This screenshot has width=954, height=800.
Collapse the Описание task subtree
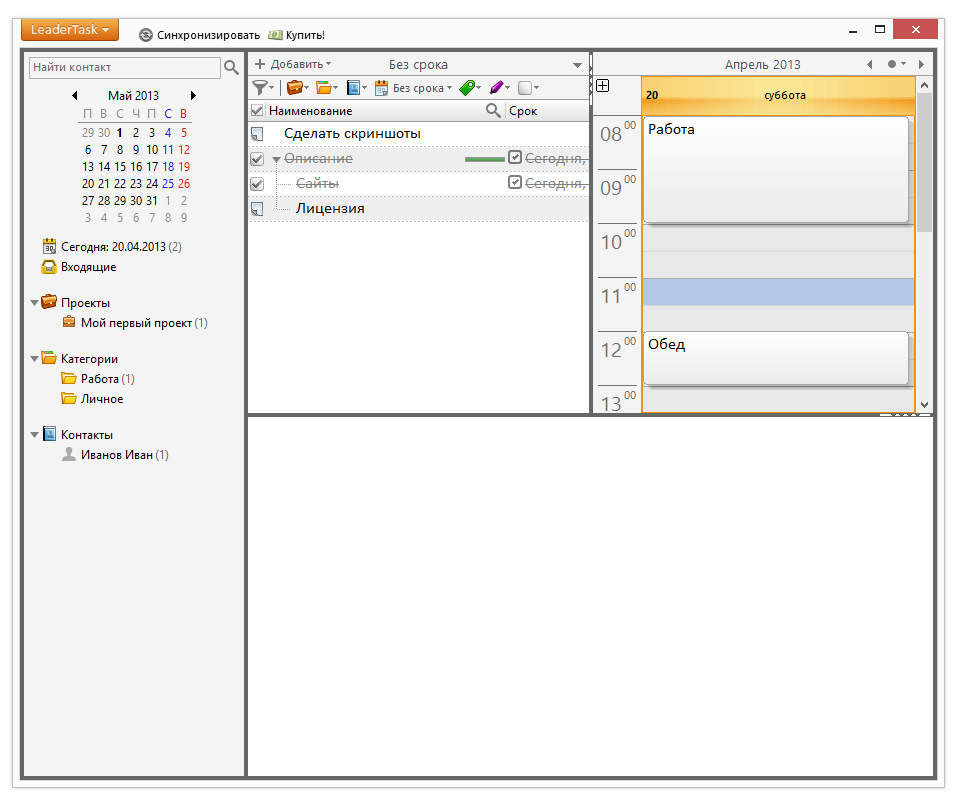pyautogui.click(x=276, y=159)
